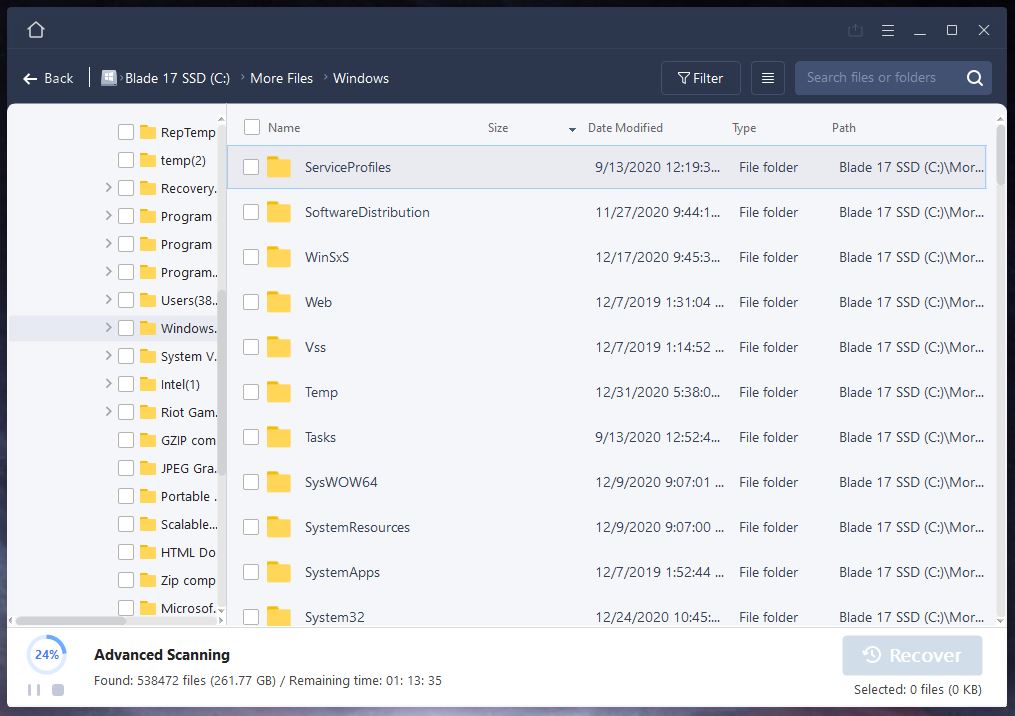The height and width of the screenshot is (716, 1015).
Task: Expand the Windows tree node
Action: (x=108, y=328)
